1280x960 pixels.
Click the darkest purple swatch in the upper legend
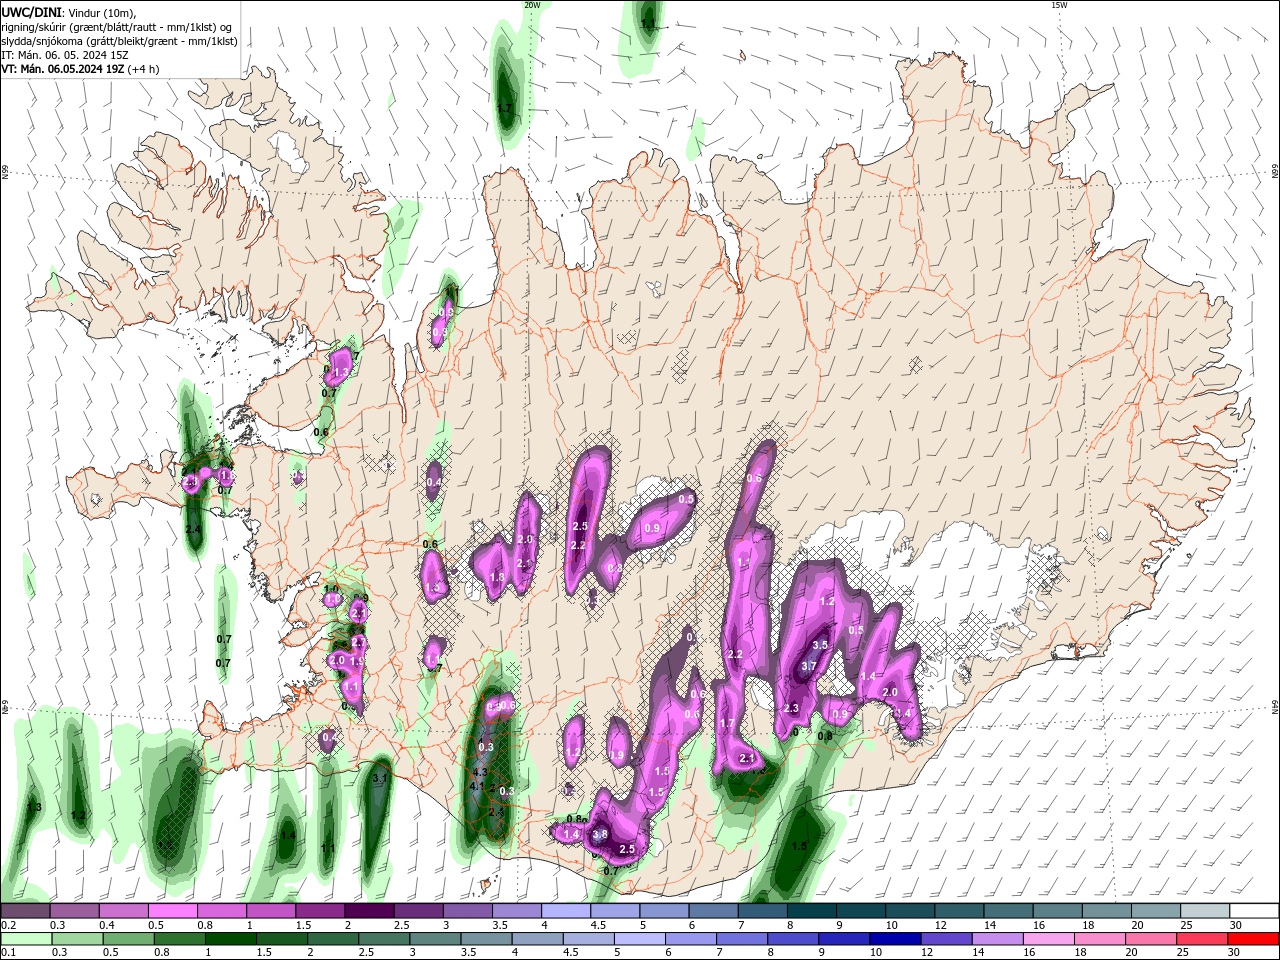(x=369, y=912)
